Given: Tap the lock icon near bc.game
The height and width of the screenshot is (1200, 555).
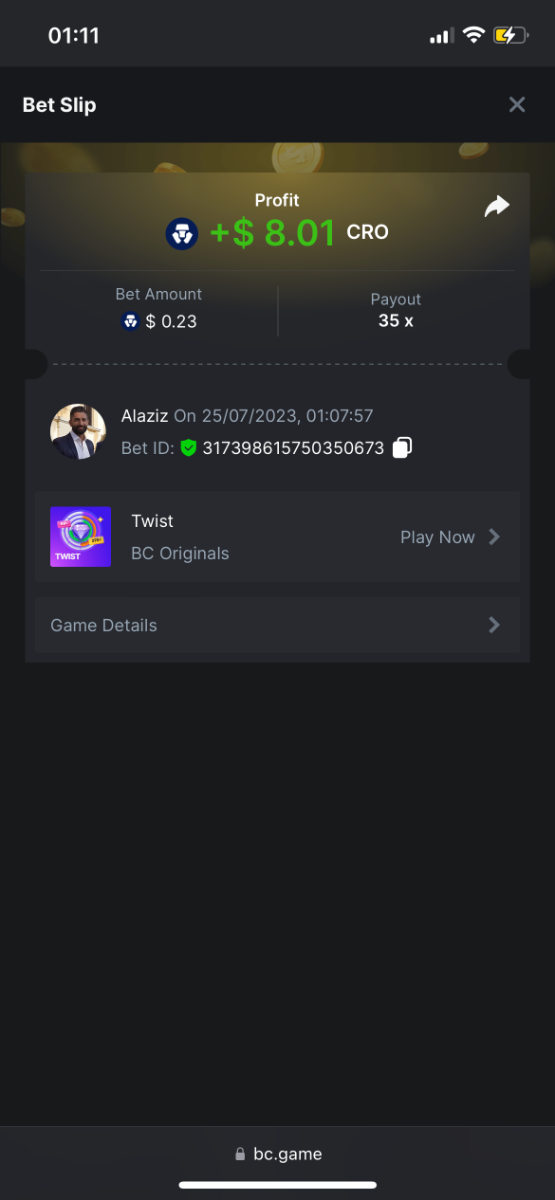Looking at the screenshot, I should [240, 1154].
